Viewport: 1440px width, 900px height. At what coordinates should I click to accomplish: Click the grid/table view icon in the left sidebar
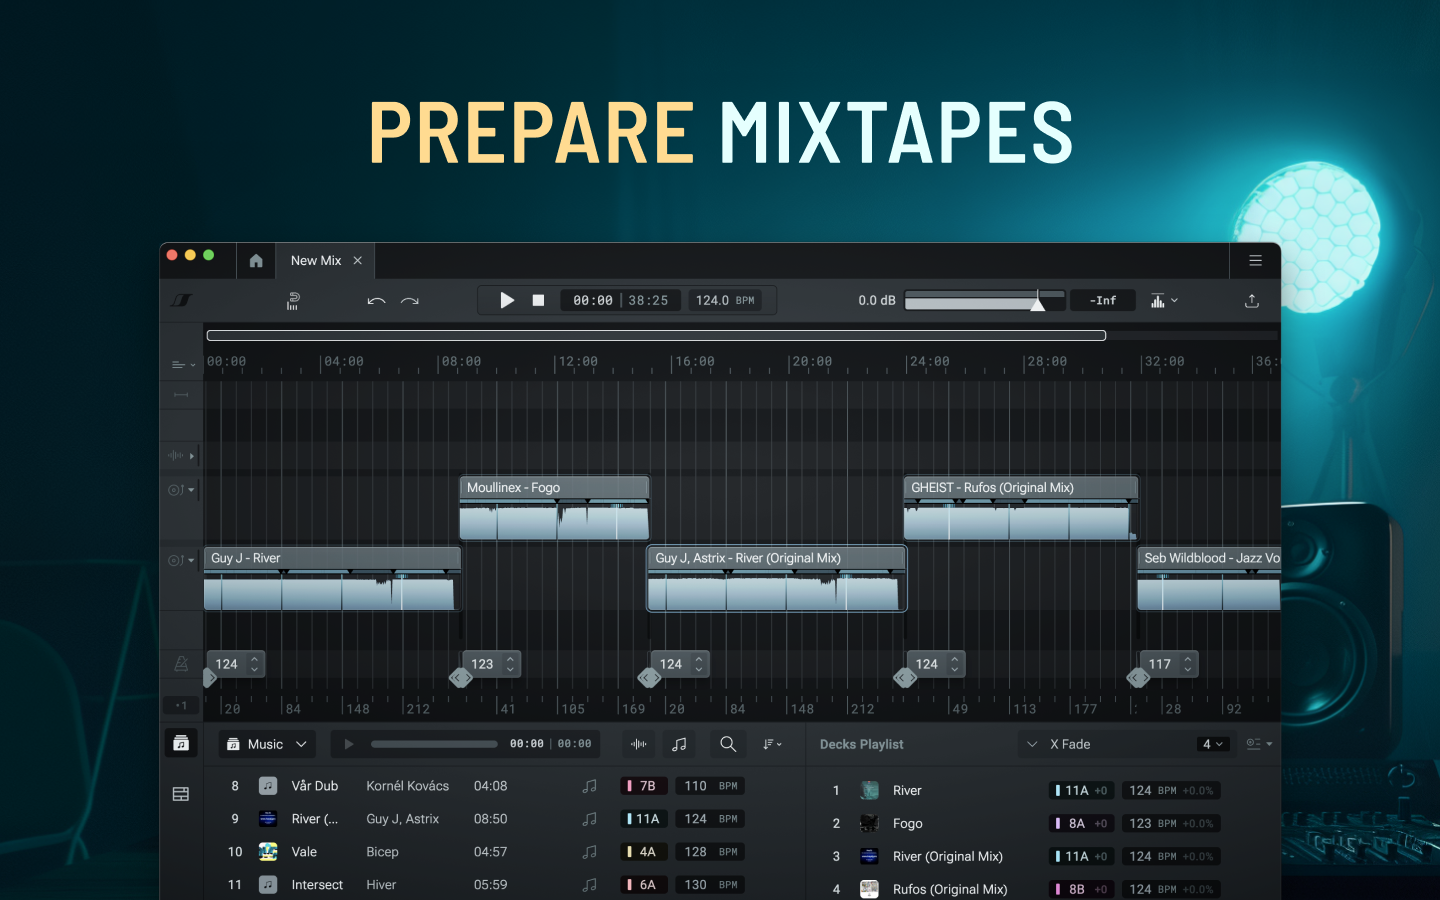(181, 793)
